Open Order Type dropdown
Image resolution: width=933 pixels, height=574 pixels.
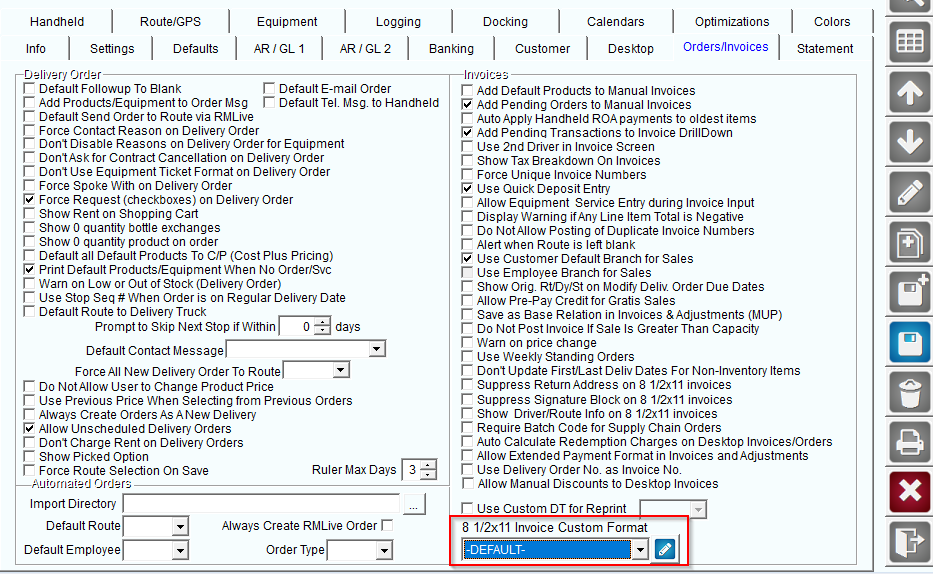click(384, 550)
